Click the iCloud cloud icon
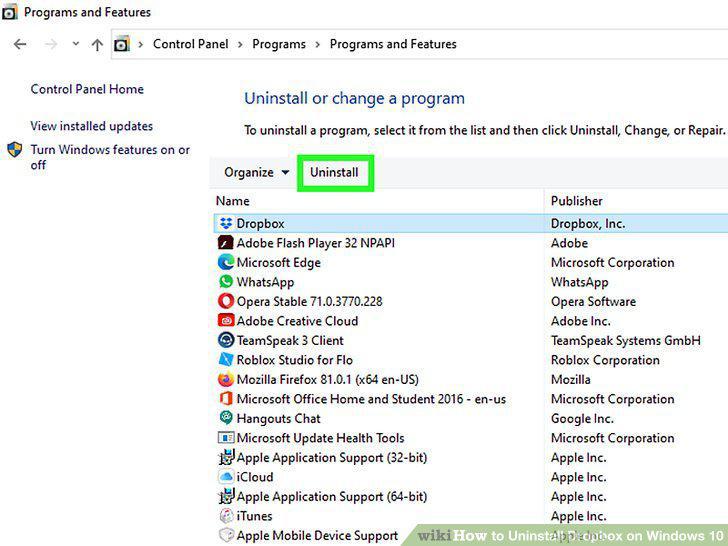The image size is (728, 546). [226, 477]
